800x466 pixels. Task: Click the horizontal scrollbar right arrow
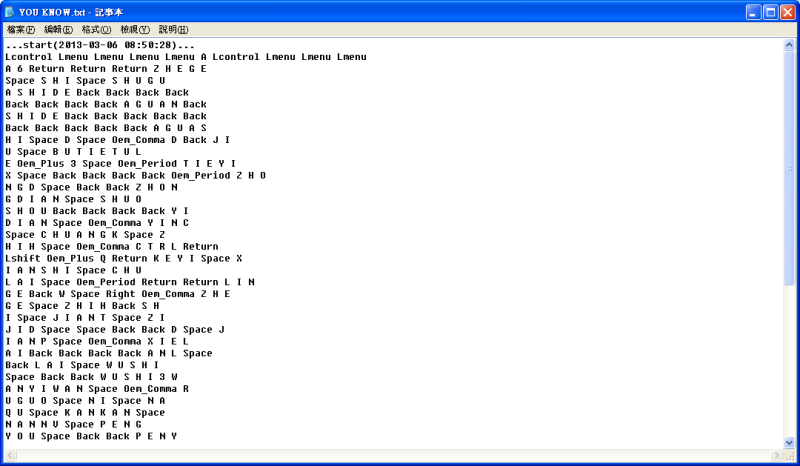pyautogui.click(x=777, y=455)
